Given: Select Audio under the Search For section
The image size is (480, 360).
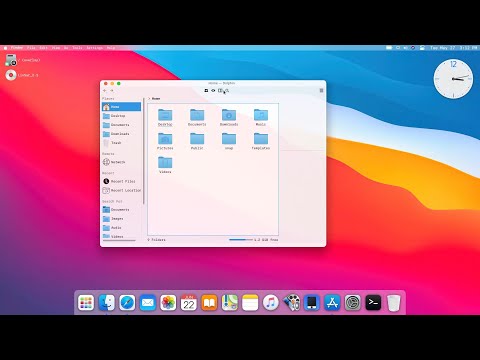Looking at the screenshot, I should [121, 228].
